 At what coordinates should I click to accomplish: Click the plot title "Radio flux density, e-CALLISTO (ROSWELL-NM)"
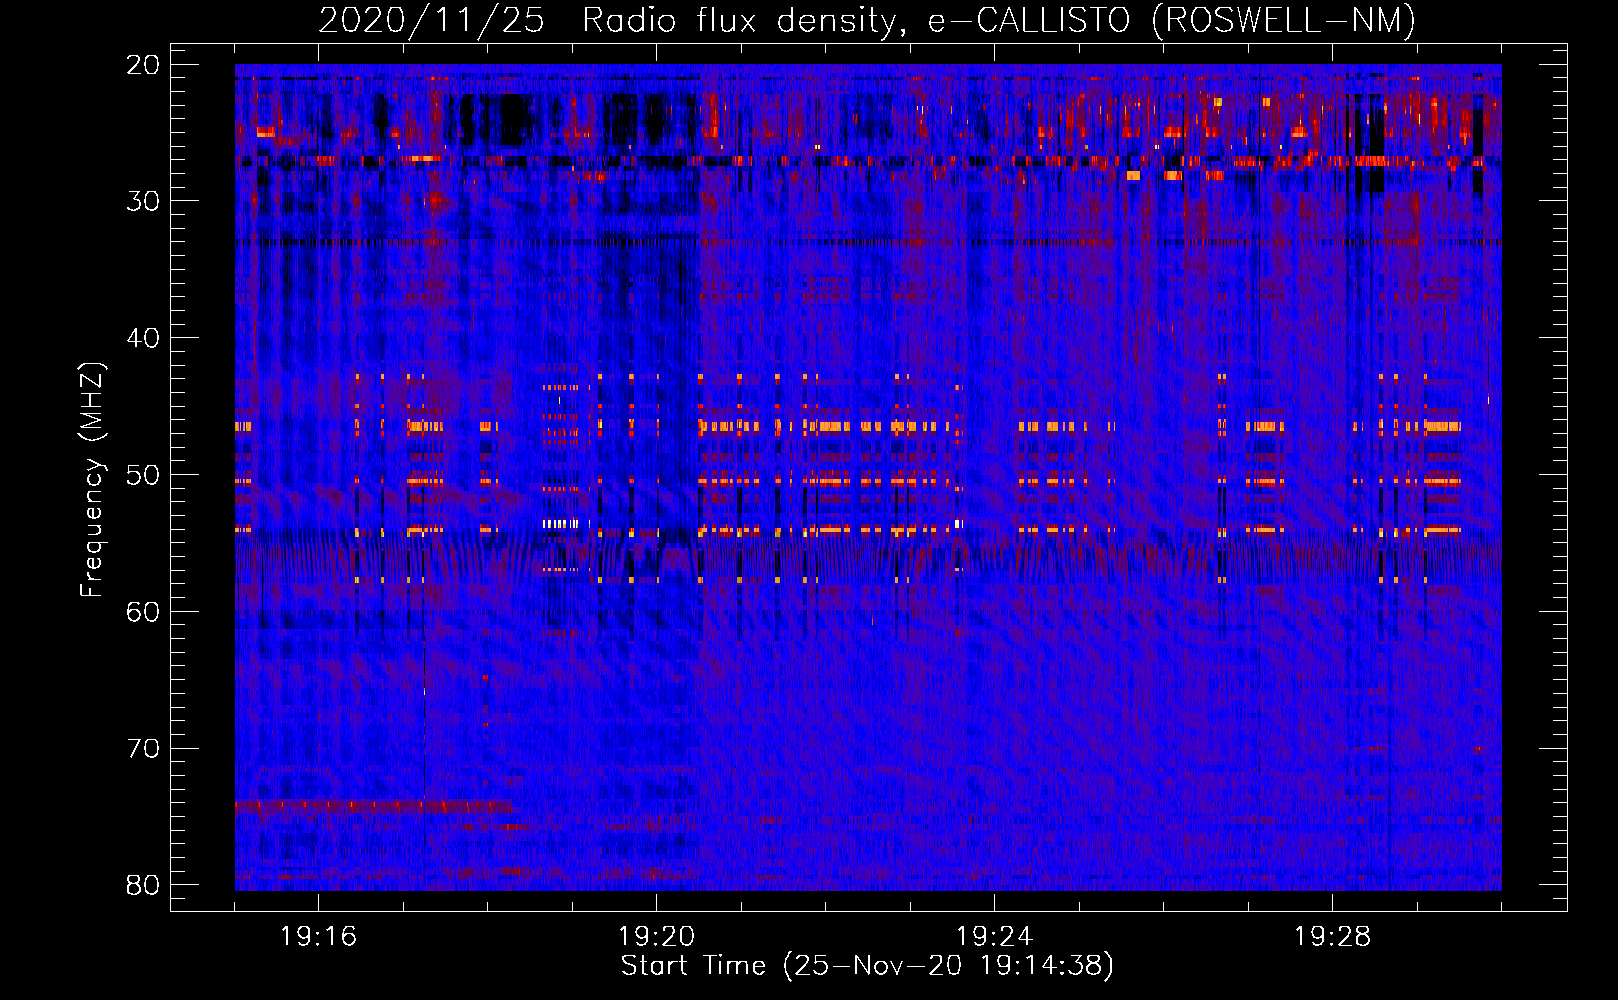[x=999, y=21]
